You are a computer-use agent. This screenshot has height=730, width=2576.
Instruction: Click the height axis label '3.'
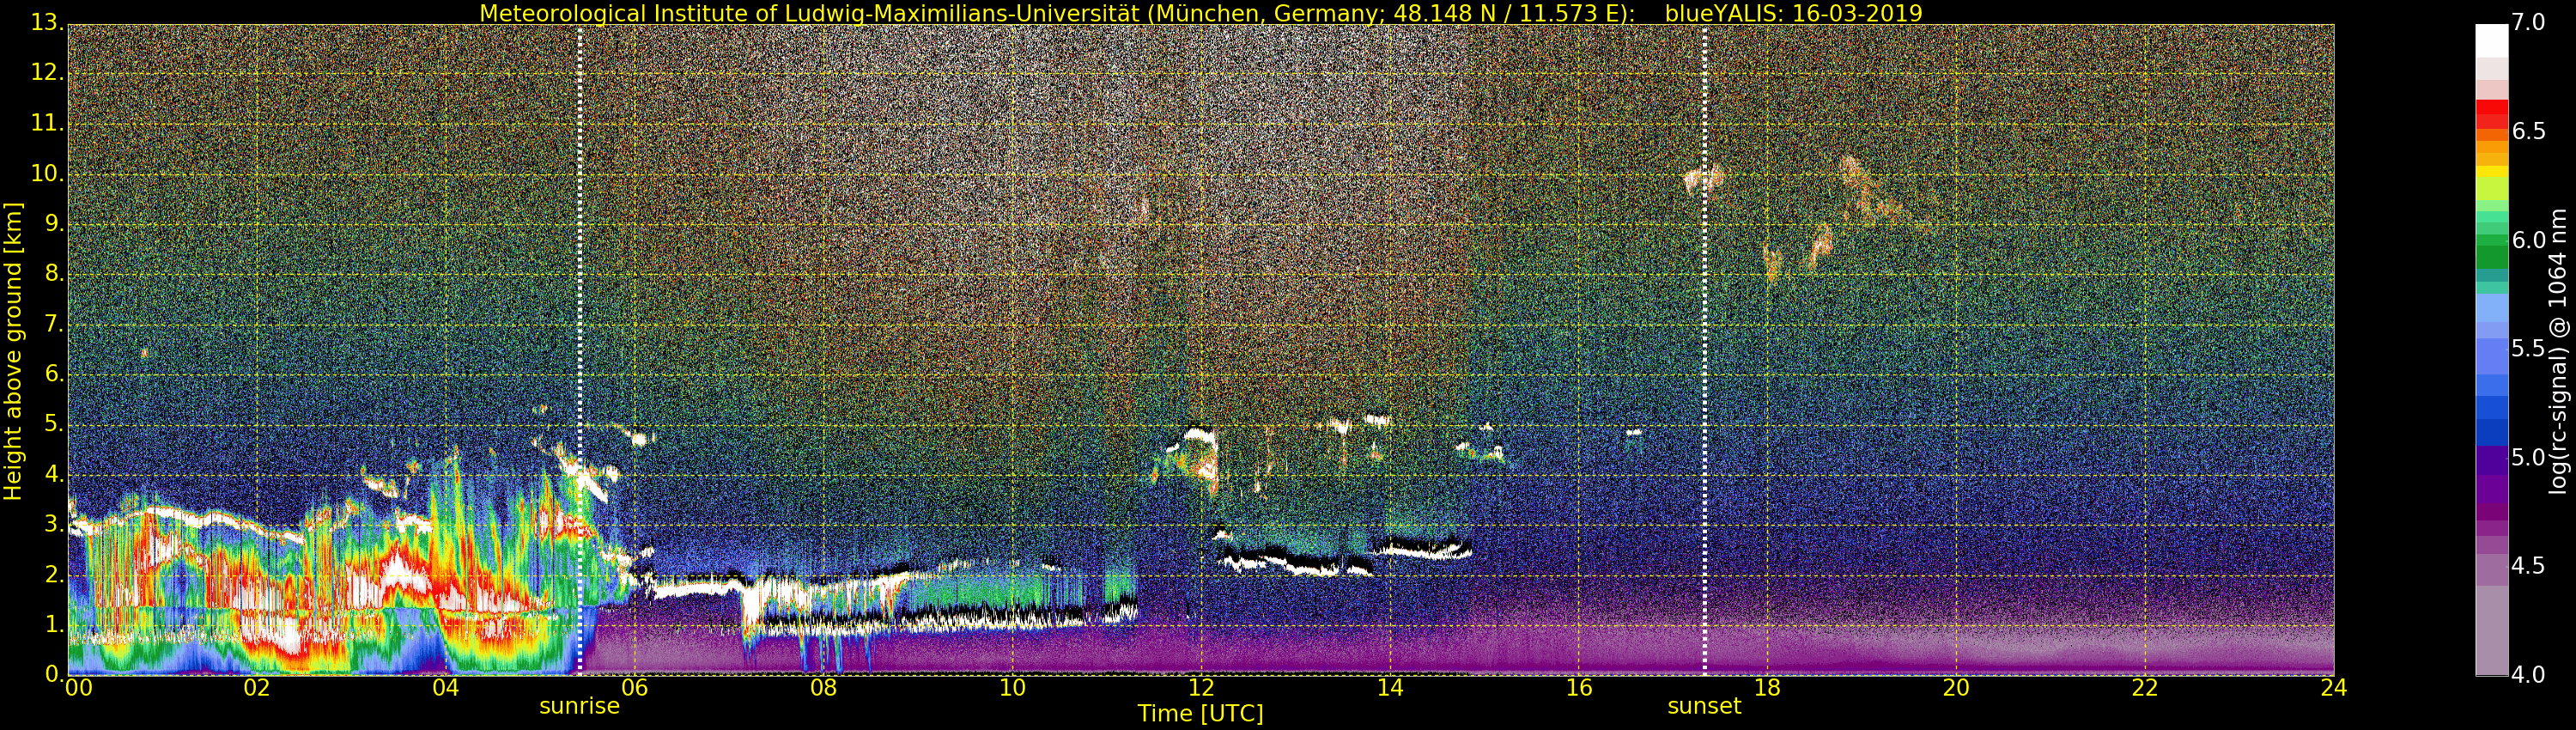click(x=54, y=524)
